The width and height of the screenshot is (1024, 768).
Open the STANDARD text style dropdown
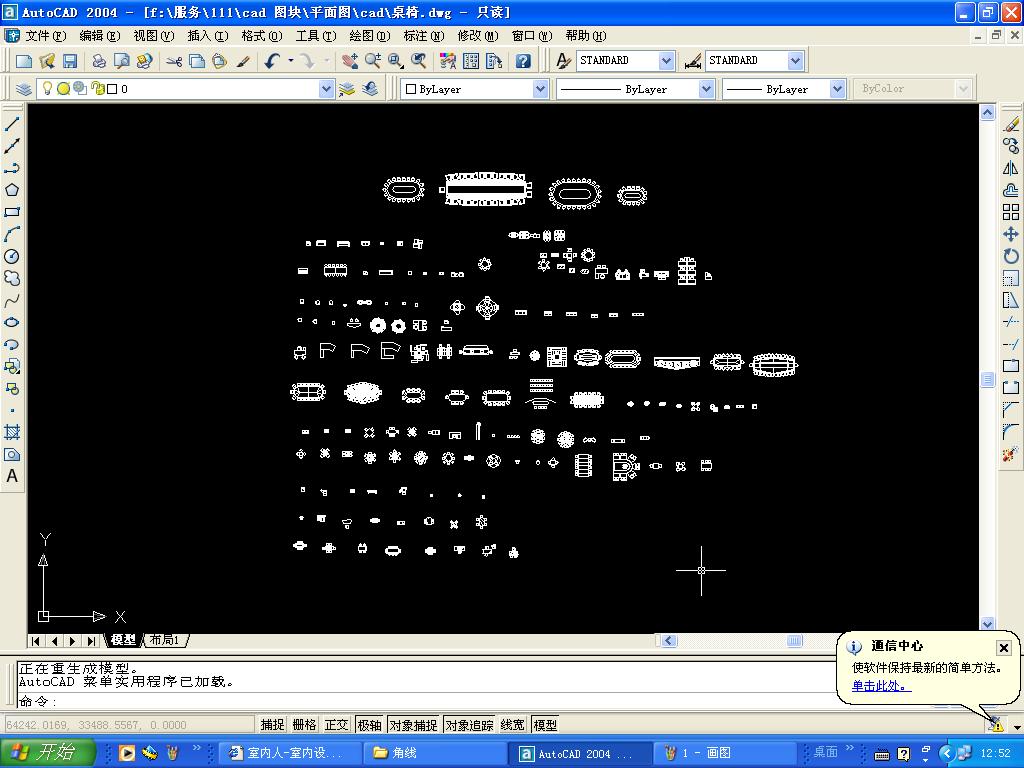(x=666, y=61)
